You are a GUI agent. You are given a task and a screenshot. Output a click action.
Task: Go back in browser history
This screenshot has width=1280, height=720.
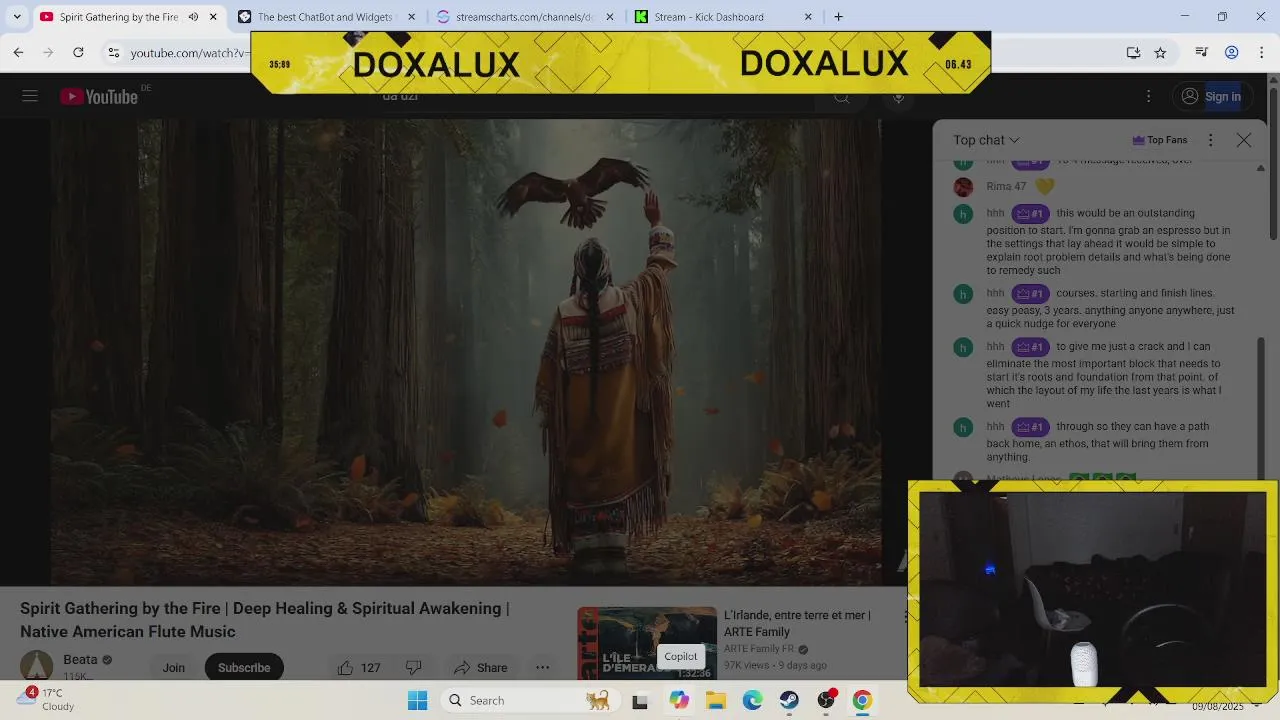[x=18, y=52]
